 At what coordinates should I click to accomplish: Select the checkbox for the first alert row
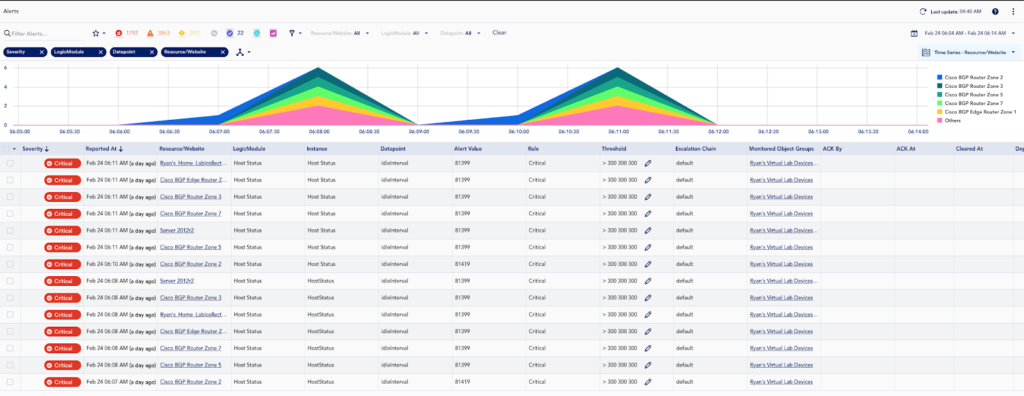tap(10, 163)
